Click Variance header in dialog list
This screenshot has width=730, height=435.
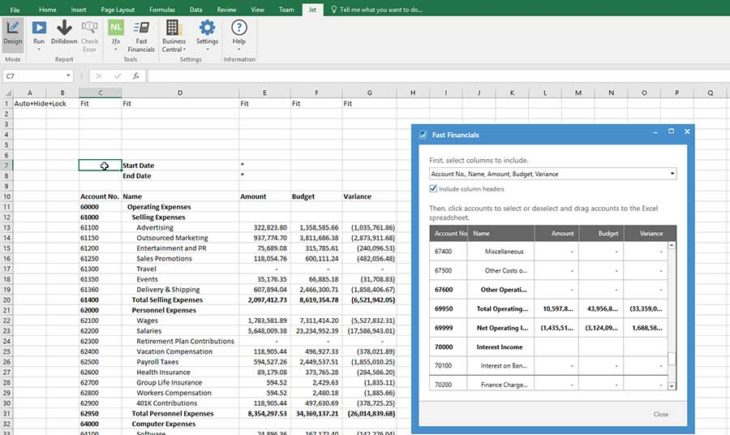[650, 233]
